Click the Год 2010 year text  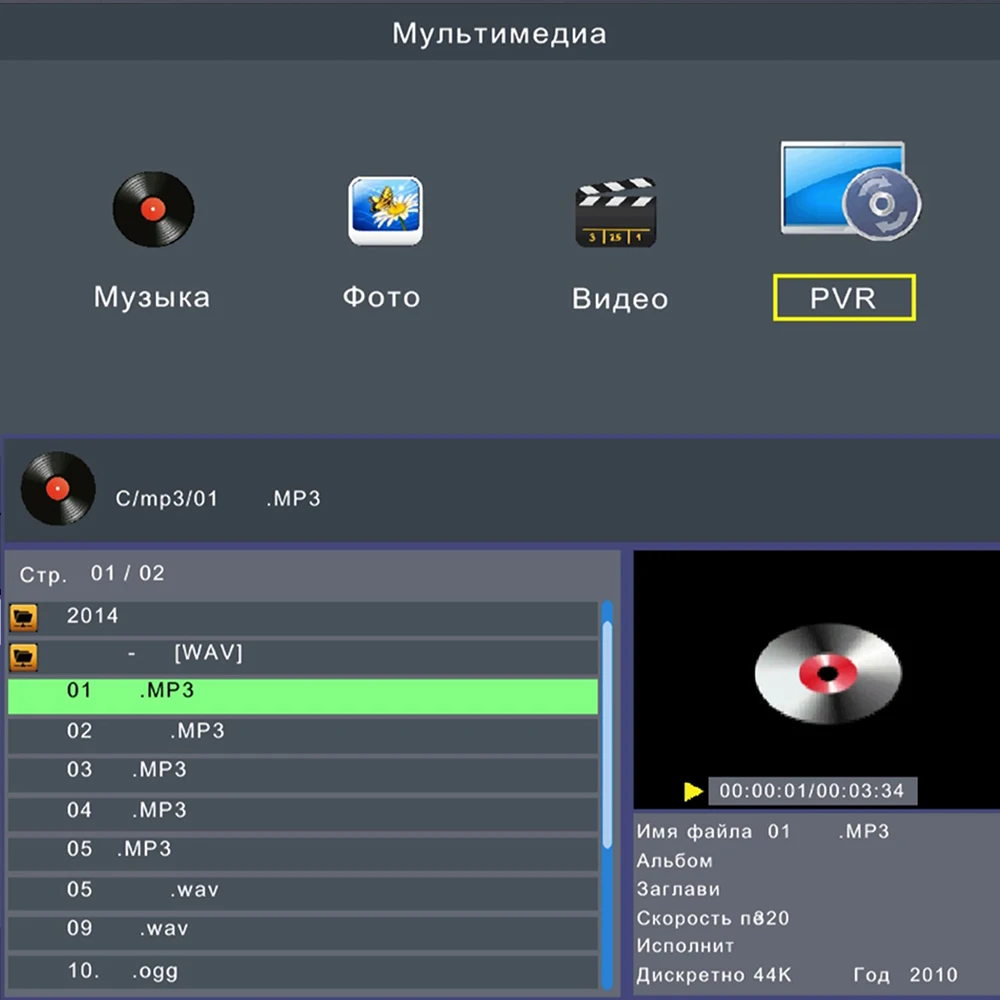coord(906,974)
